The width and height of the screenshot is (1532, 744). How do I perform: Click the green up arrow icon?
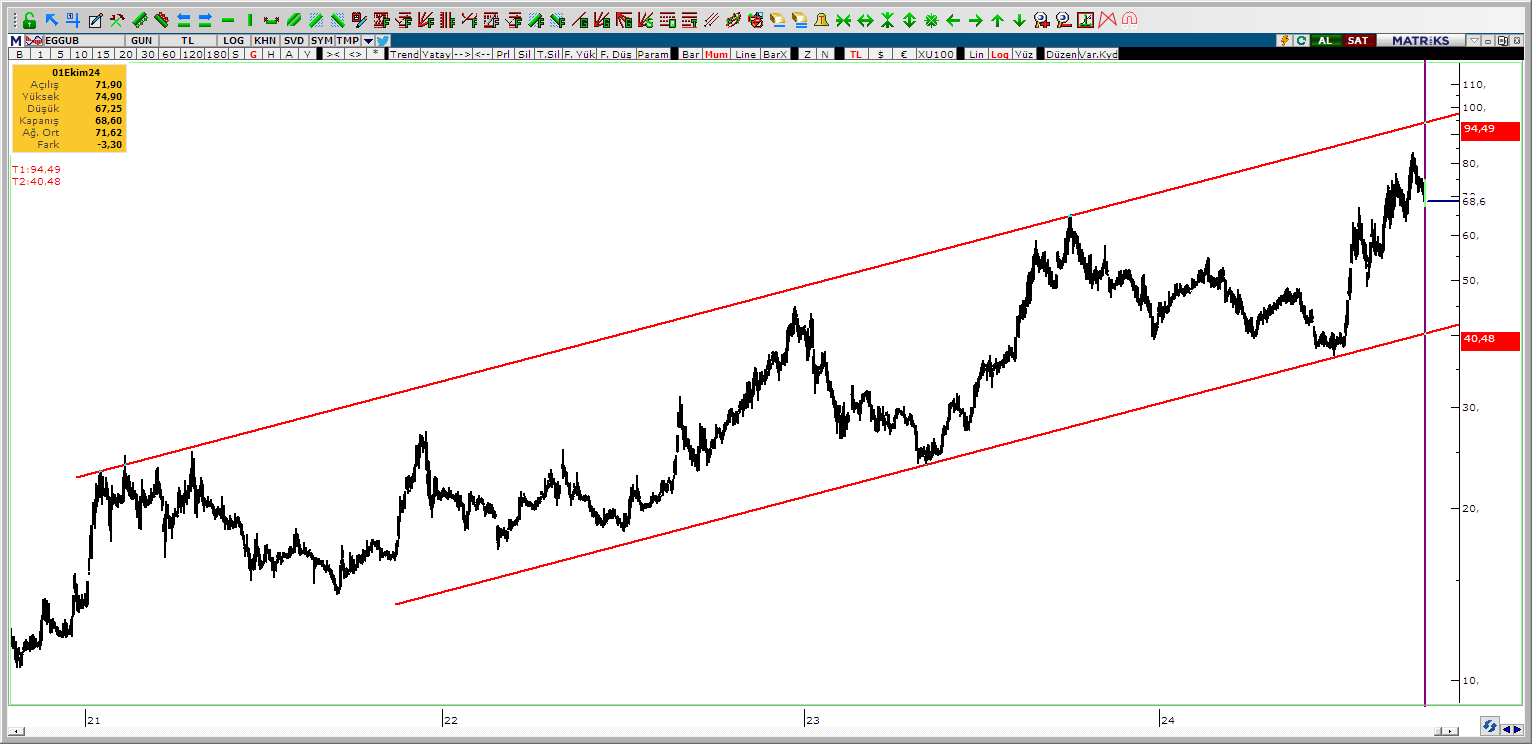997,20
